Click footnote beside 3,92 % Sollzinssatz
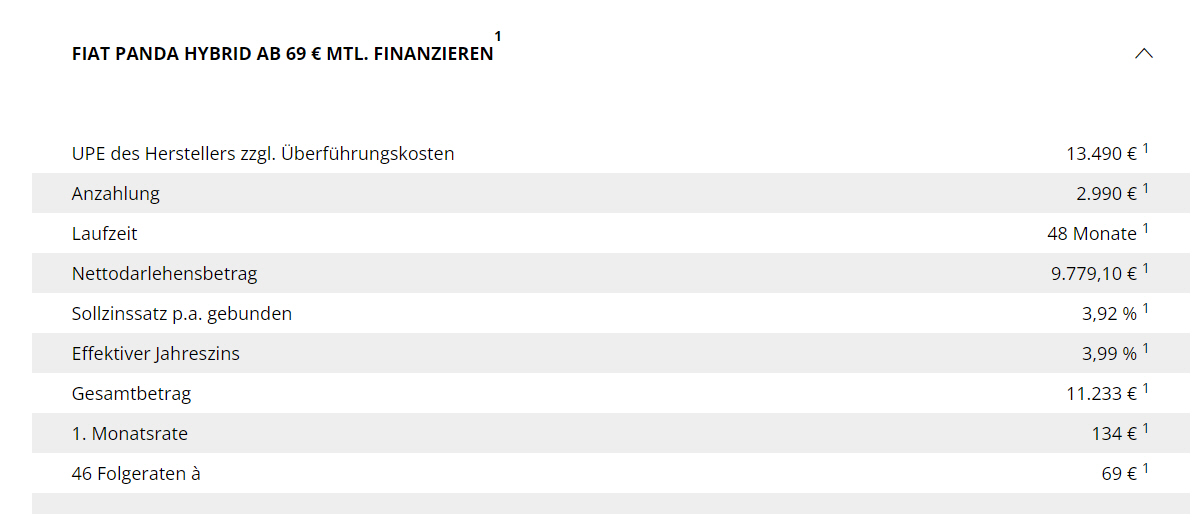 1146,309
